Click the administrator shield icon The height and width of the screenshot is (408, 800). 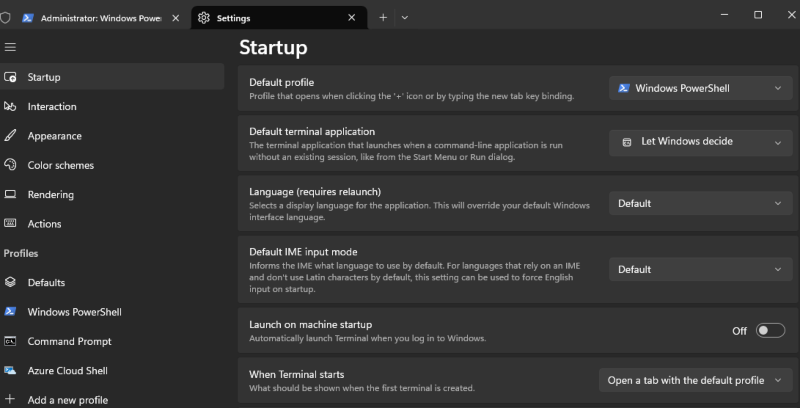(5, 18)
